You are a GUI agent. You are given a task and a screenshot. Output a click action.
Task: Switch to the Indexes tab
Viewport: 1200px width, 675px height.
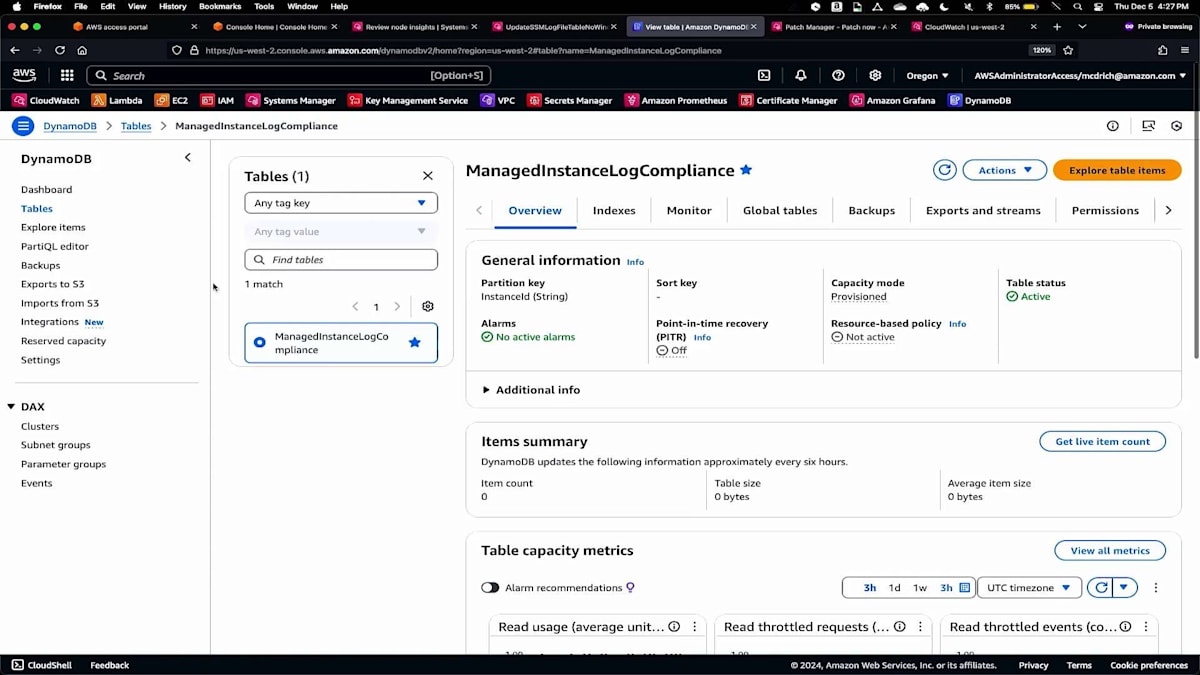coord(614,211)
